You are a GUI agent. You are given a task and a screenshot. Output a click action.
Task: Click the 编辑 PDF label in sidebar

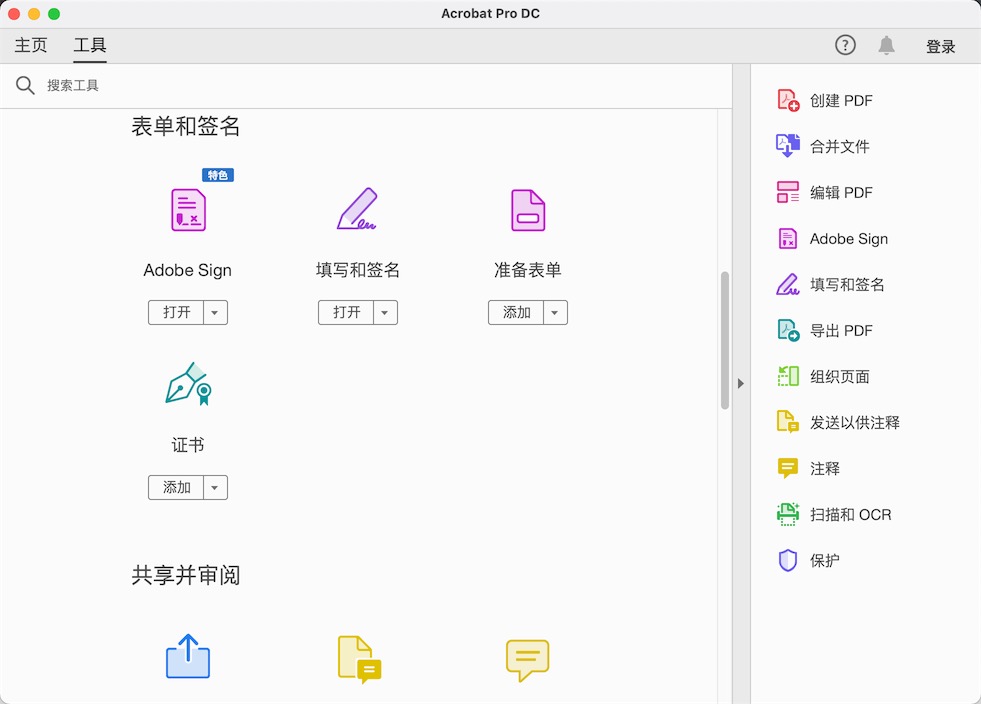[x=841, y=193]
